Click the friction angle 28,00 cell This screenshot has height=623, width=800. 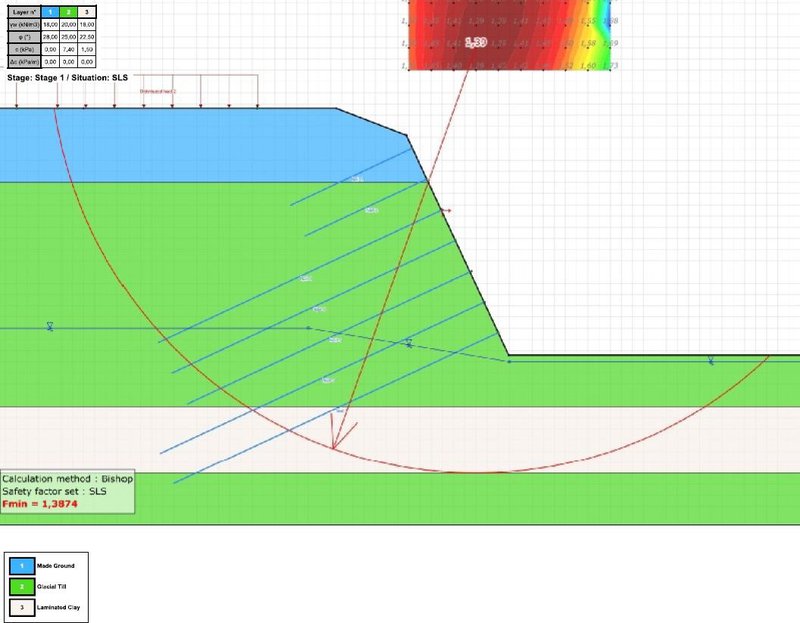click(x=51, y=36)
